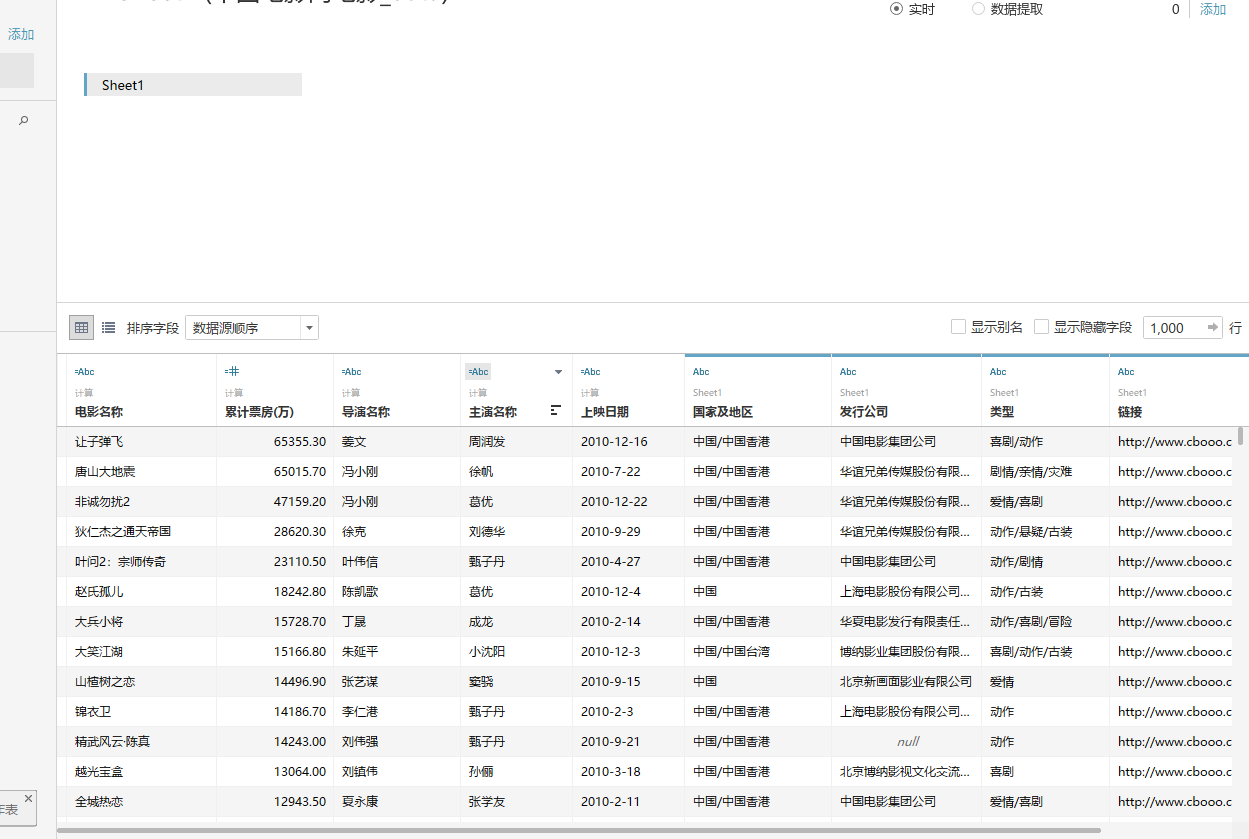Click Abc type icon of 国家及地区 column
Screen dimensions: 1249x839
tap(701, 372)
